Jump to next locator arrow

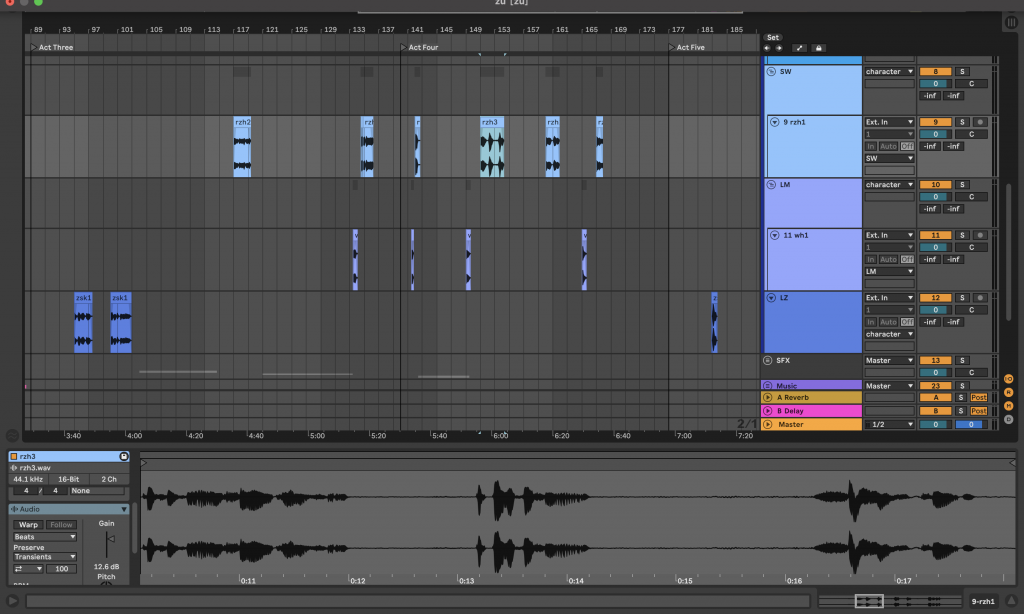pos(778,48)
